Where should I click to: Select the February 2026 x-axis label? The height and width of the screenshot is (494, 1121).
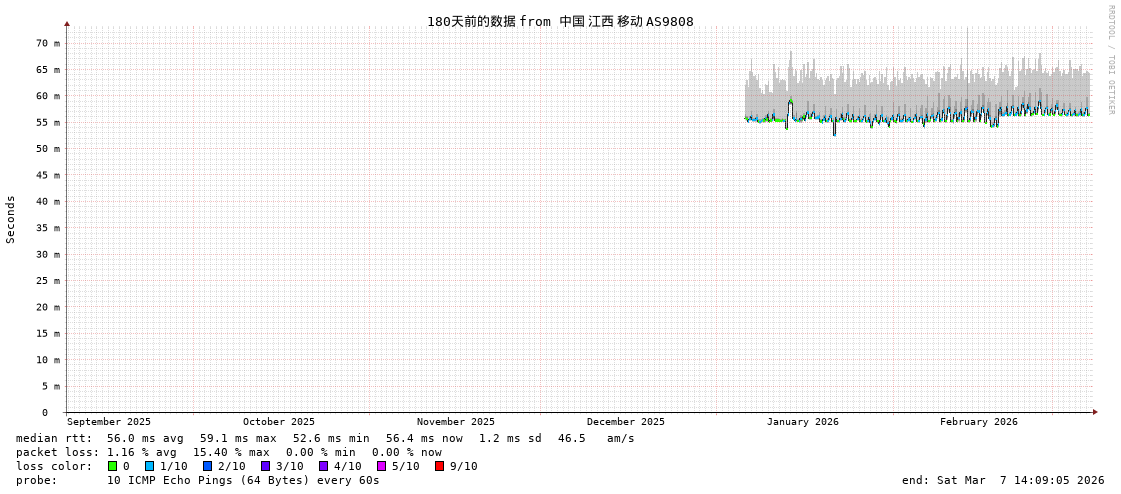(x=978, y=422)
